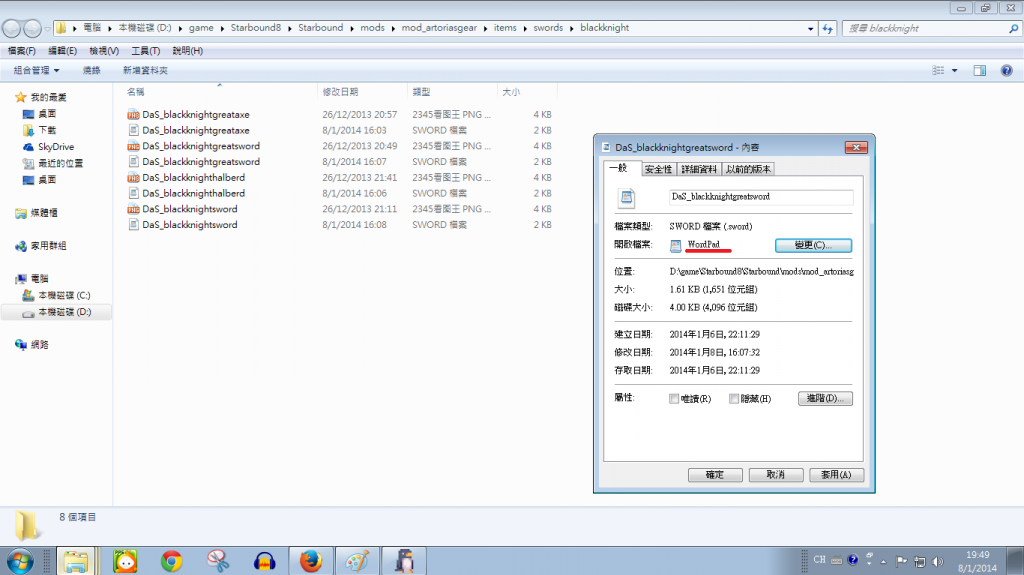Click the Windows Start orb
The image size is (1024, 575).
pyautogui.click(x=20, y=560)
